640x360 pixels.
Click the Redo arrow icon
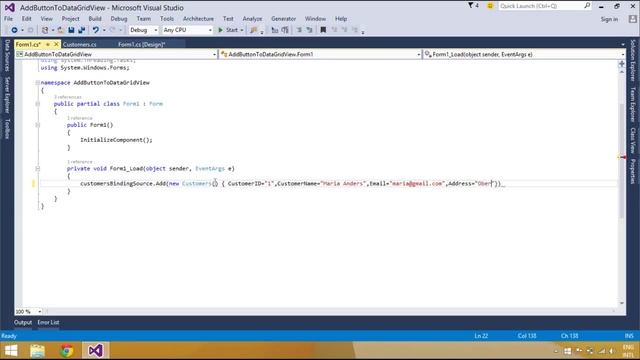pyautogui.click(x=112, y=30)
